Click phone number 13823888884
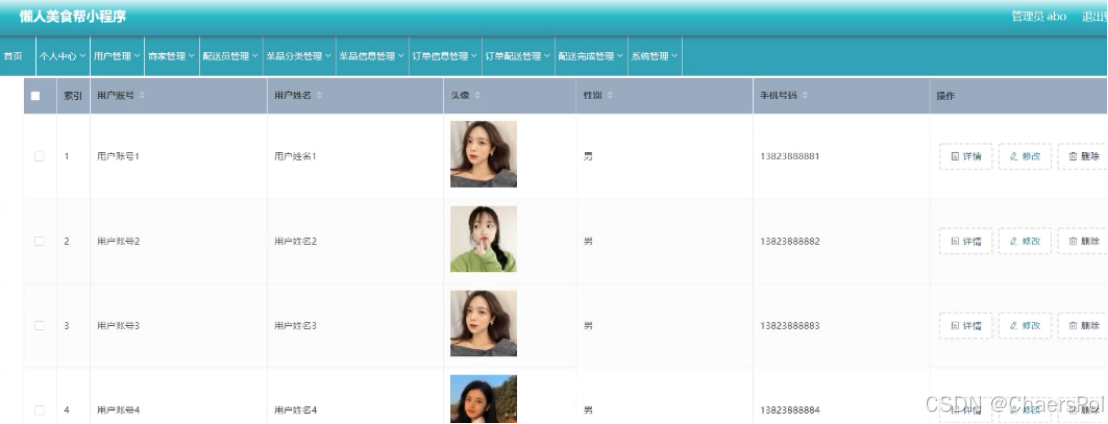The image size is (1108, 424). 790,411
